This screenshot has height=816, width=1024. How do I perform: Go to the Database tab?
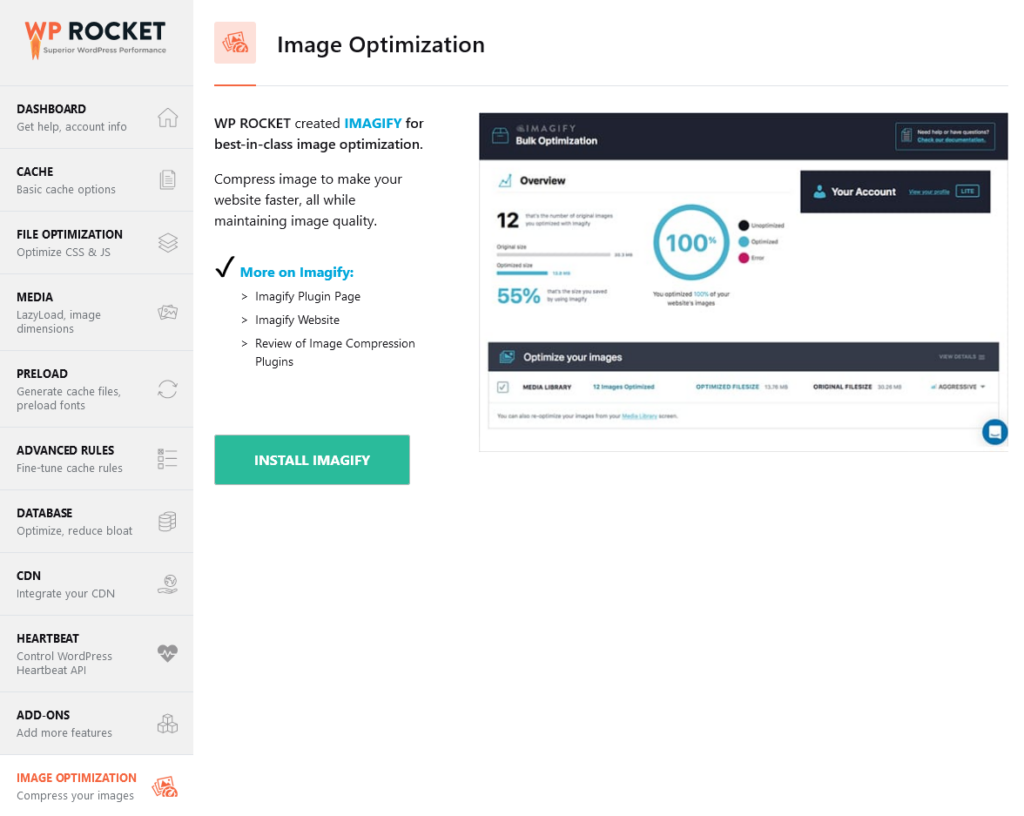pos(97,522)
